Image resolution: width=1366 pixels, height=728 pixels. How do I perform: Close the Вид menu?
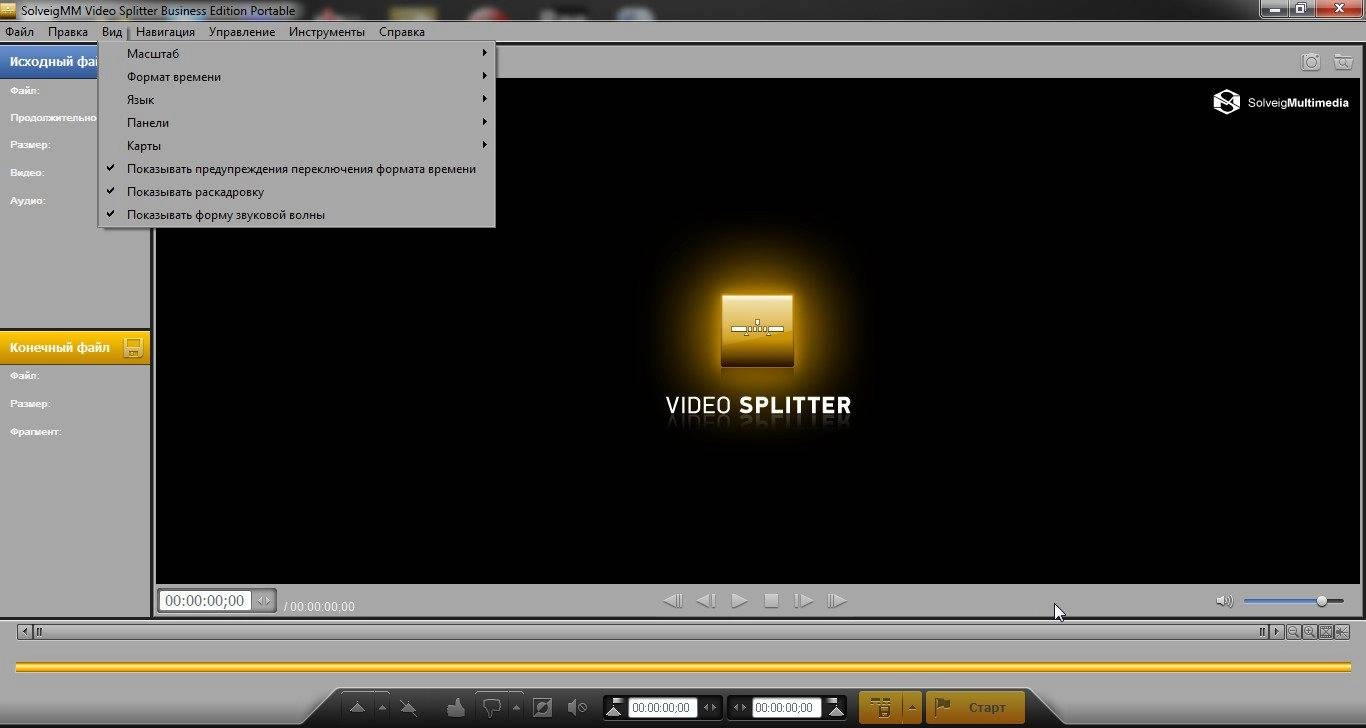(x=111, y=32)
